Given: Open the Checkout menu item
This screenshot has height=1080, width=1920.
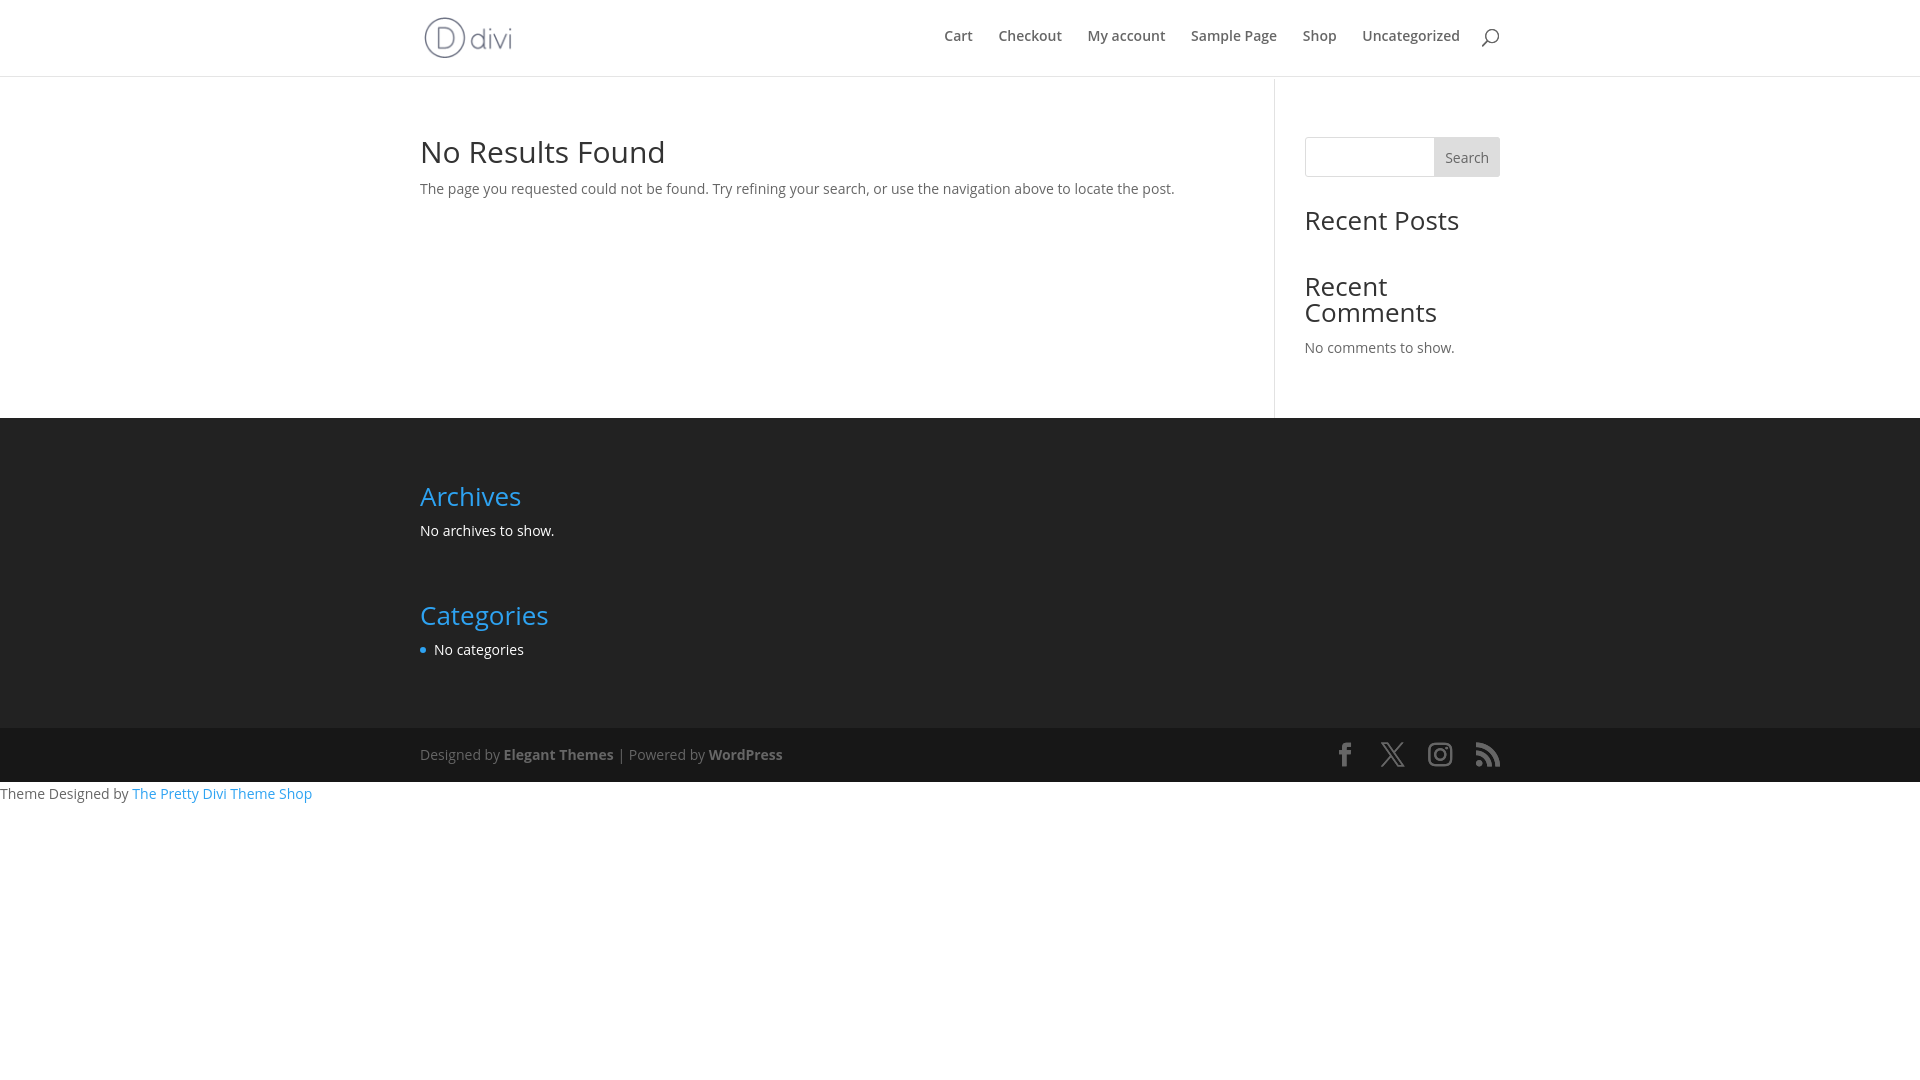Looking at the screenshot, I should [x=1030, y=36].
